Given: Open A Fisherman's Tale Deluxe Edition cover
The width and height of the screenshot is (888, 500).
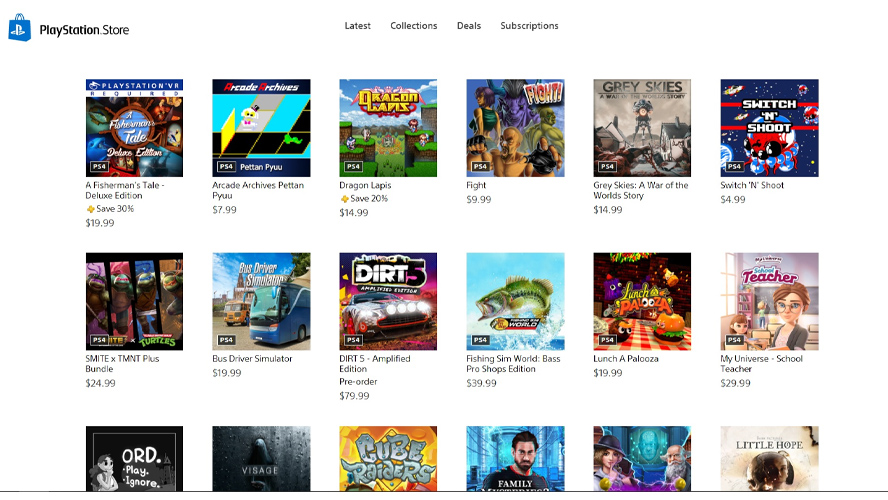Looking at the screenshot, I should pos(134,128).
